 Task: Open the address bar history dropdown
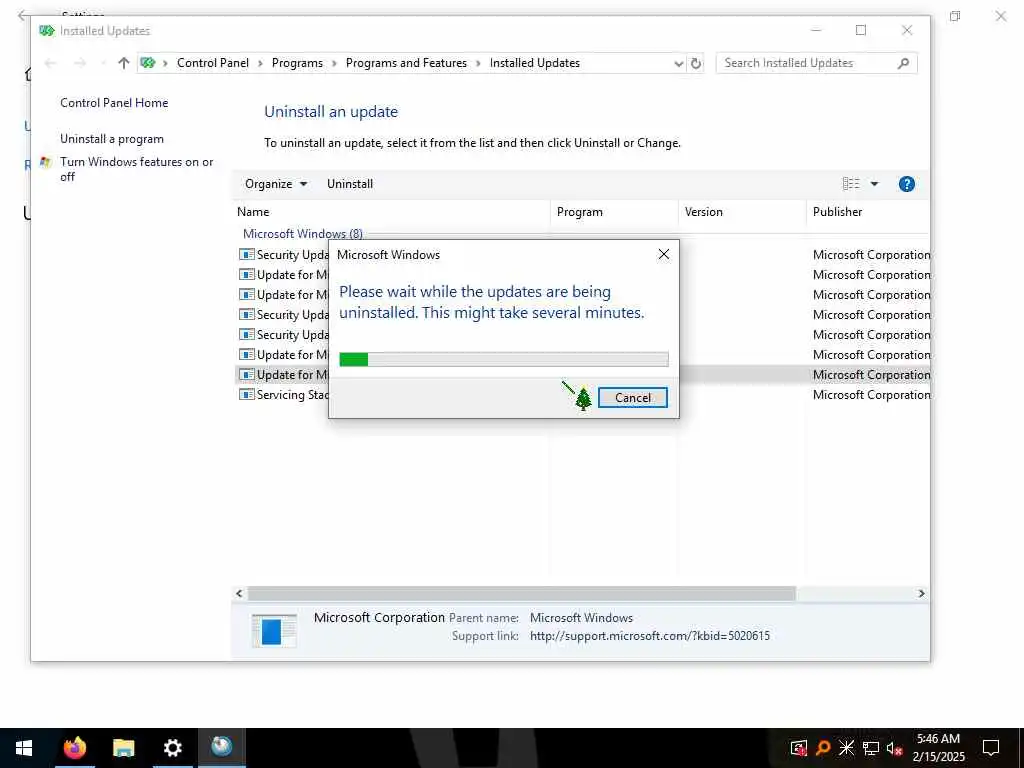[679, 63]
